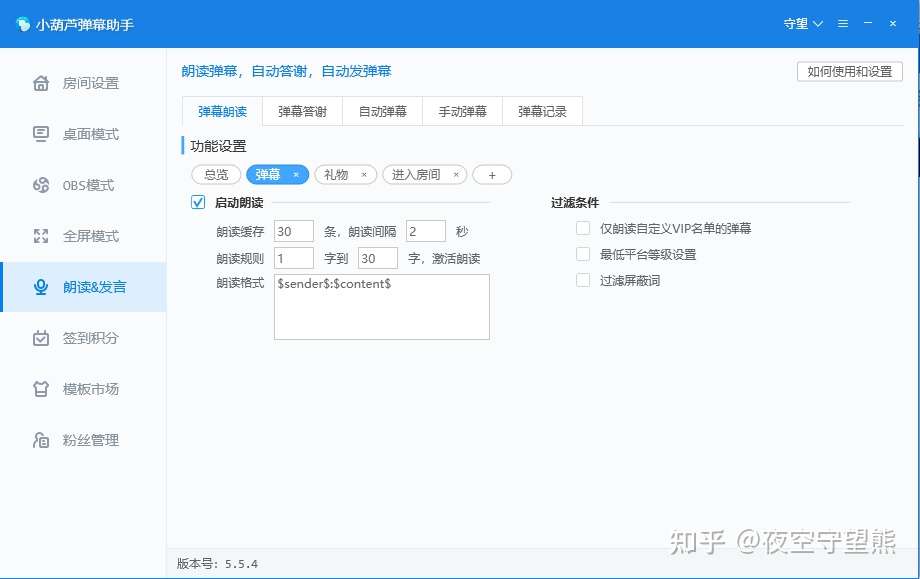The image size is (920, 579).
Task: Click the 如何使用和设置 help button
Action: tap(849, 71)
